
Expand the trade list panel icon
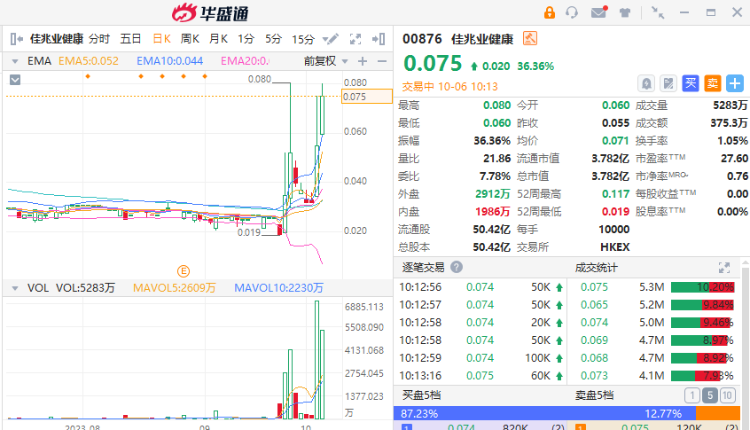point(724,267)
